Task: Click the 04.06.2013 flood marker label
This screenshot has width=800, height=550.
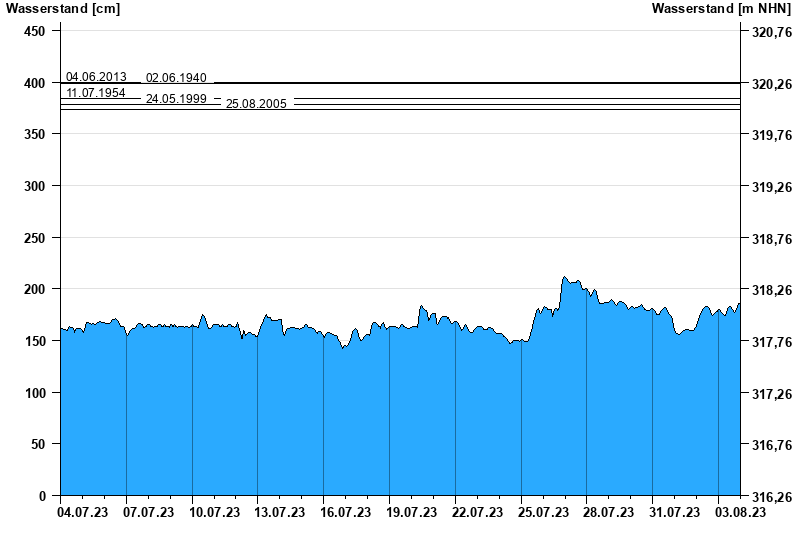Action: [x=96, y=77]
